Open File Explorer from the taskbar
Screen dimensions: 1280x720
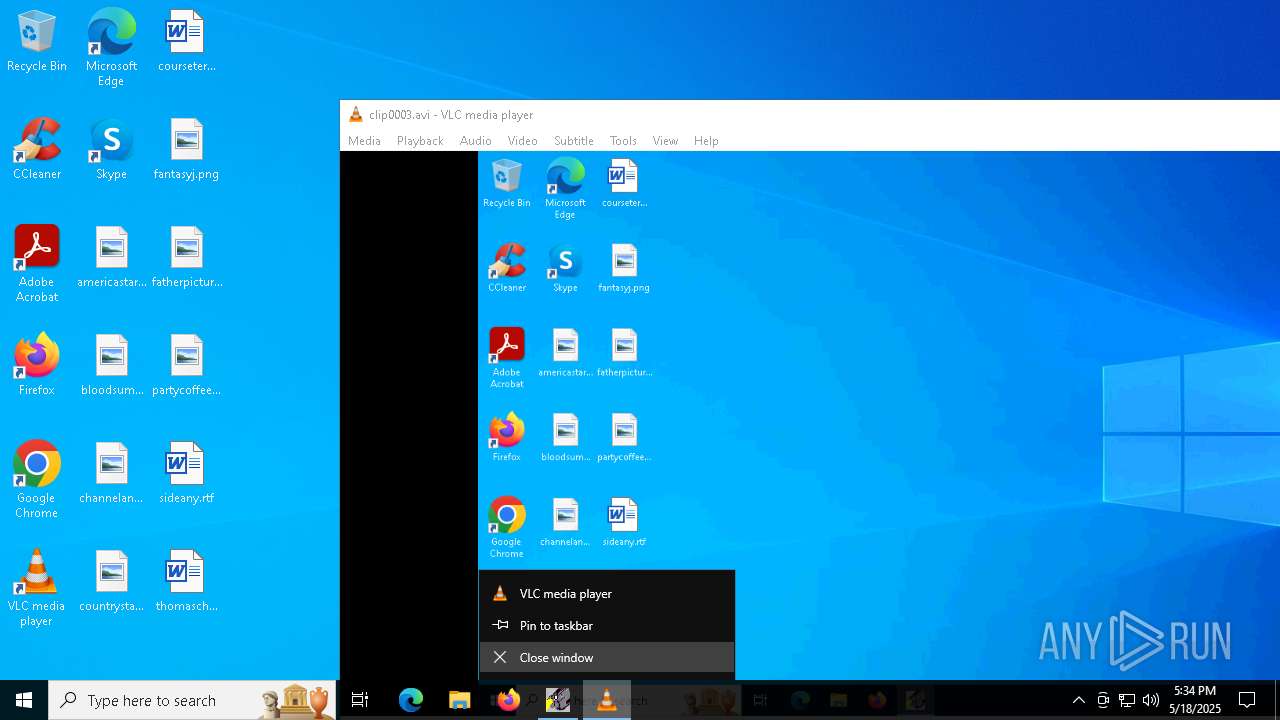click(459, 700)
